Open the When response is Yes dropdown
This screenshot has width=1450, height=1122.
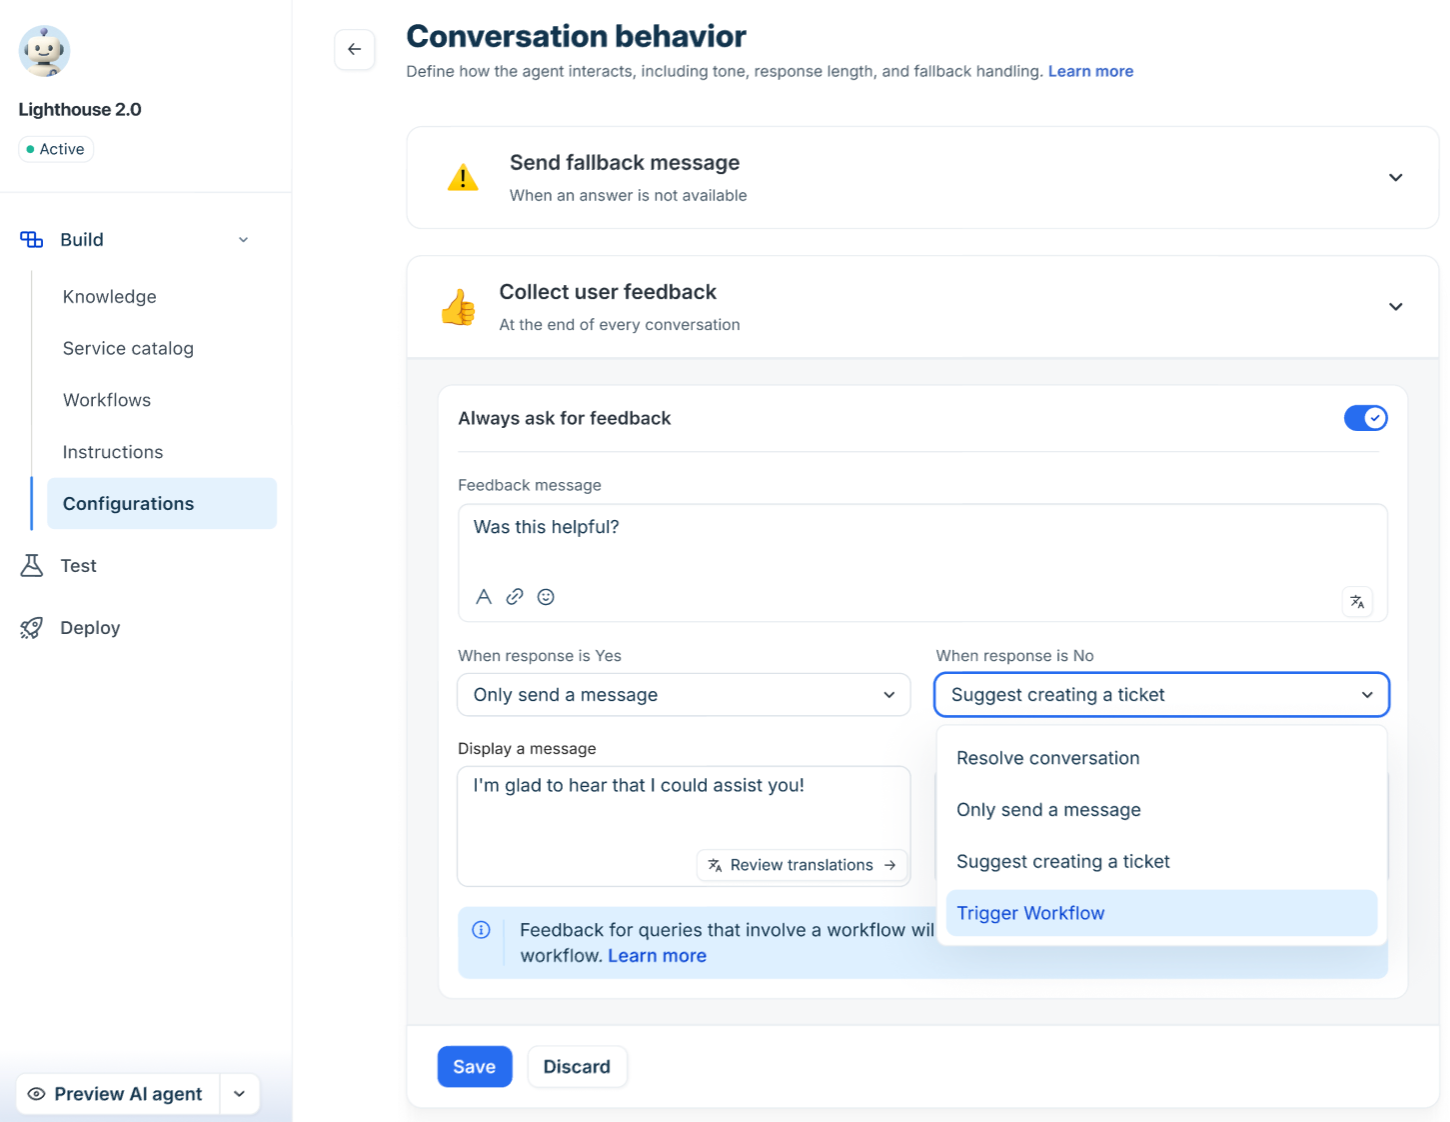tap(684, 695)
